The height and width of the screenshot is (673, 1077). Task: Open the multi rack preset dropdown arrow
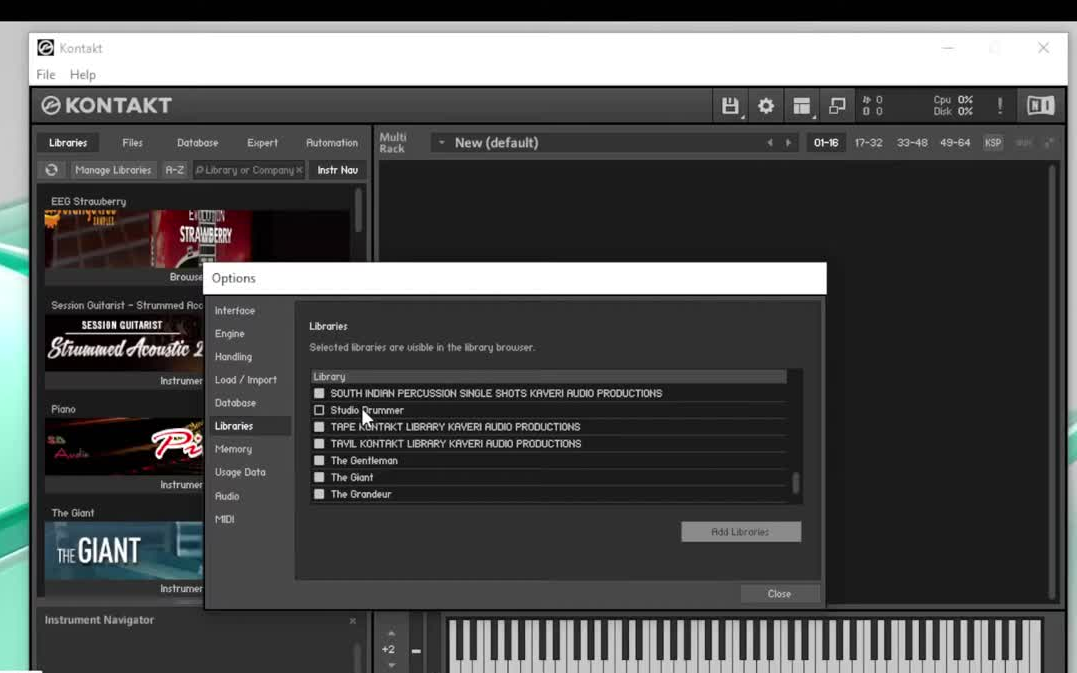coord(441,143)
